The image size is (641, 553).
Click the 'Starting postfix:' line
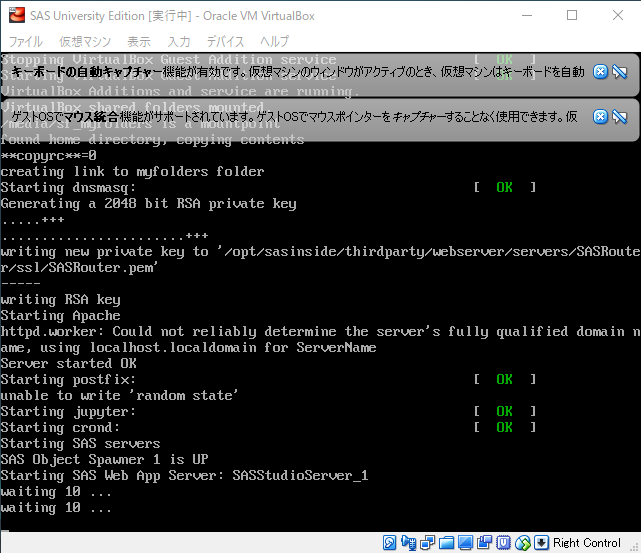(x=68, y=380)
